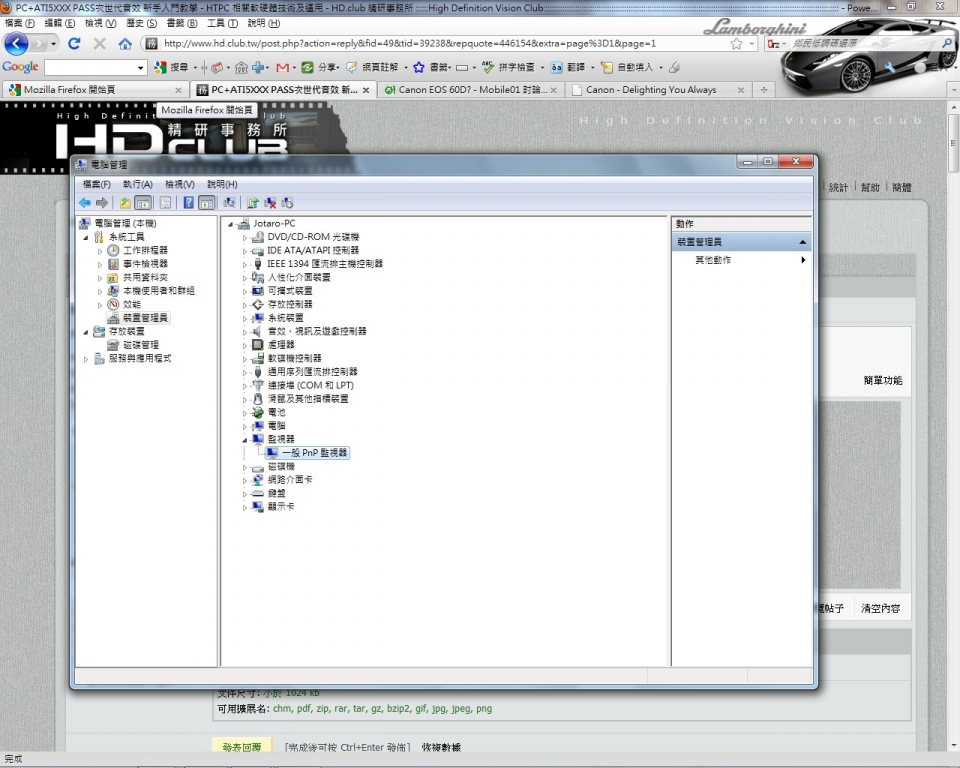Open Firefox 書籤(B) bookmarks menu
Image resolution: width=960 pixels, height=768 pixels.
182,23
